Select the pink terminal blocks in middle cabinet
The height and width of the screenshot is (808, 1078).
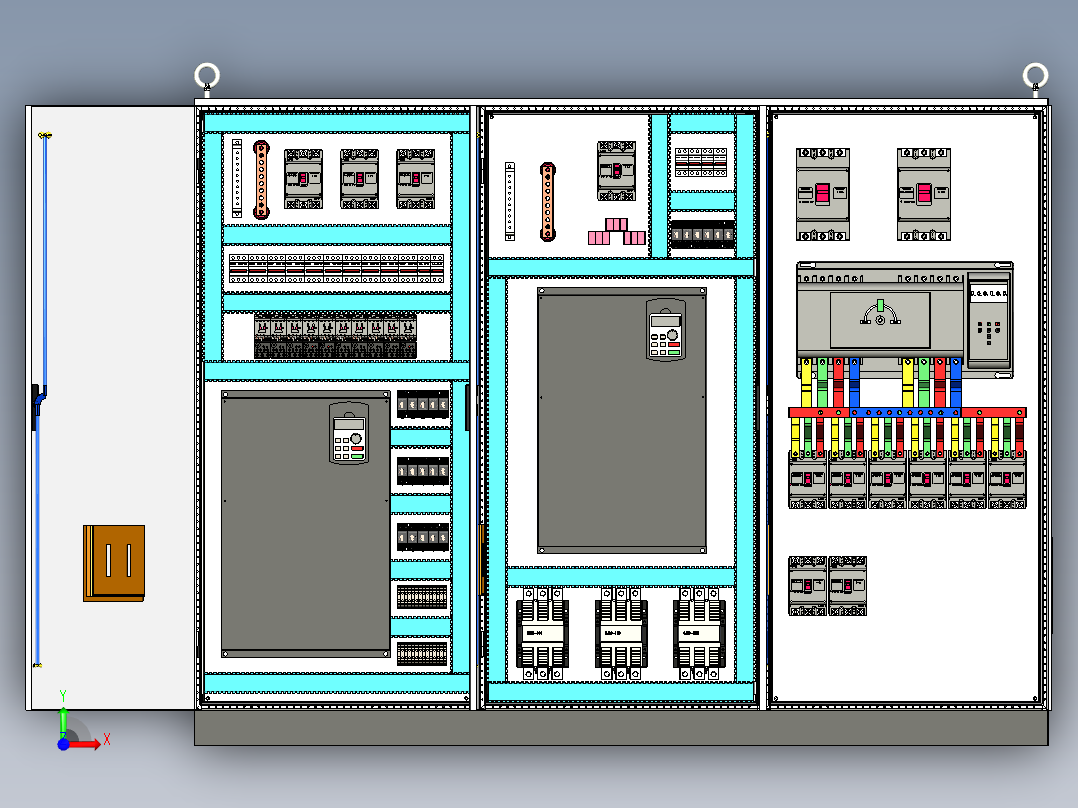tap(617, 232)
